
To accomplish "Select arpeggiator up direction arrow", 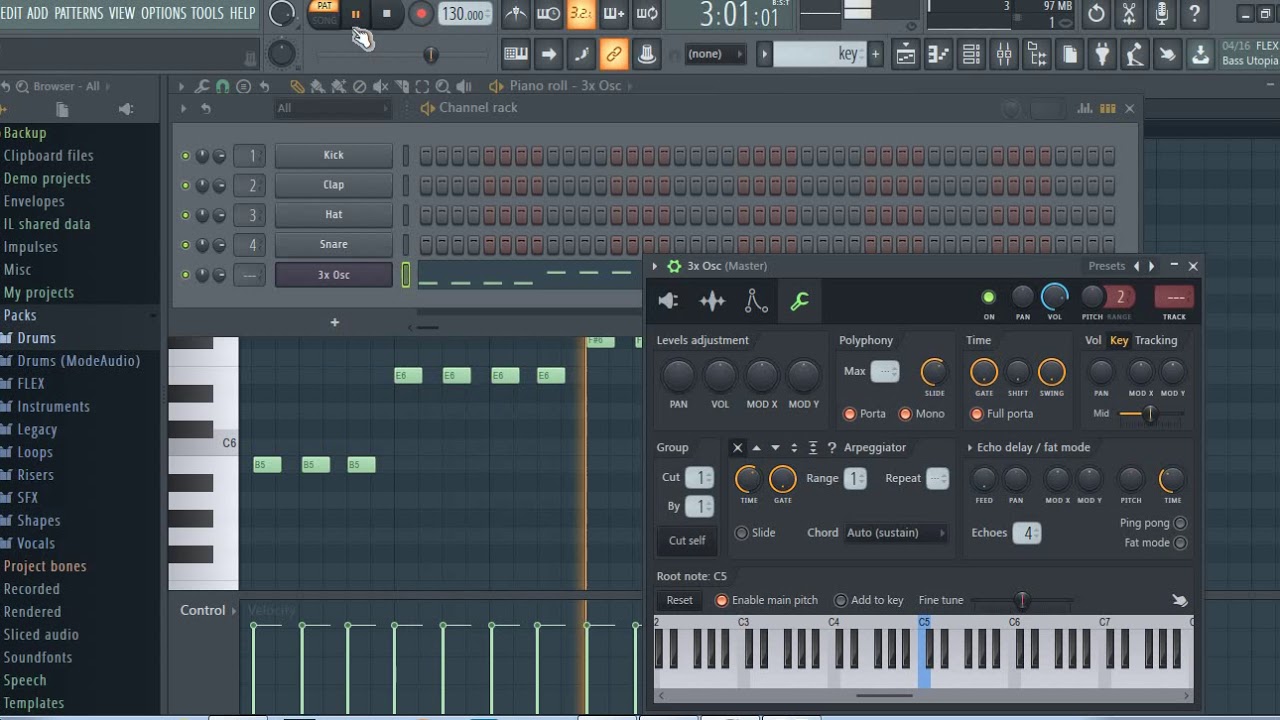I will pos(756,448).
